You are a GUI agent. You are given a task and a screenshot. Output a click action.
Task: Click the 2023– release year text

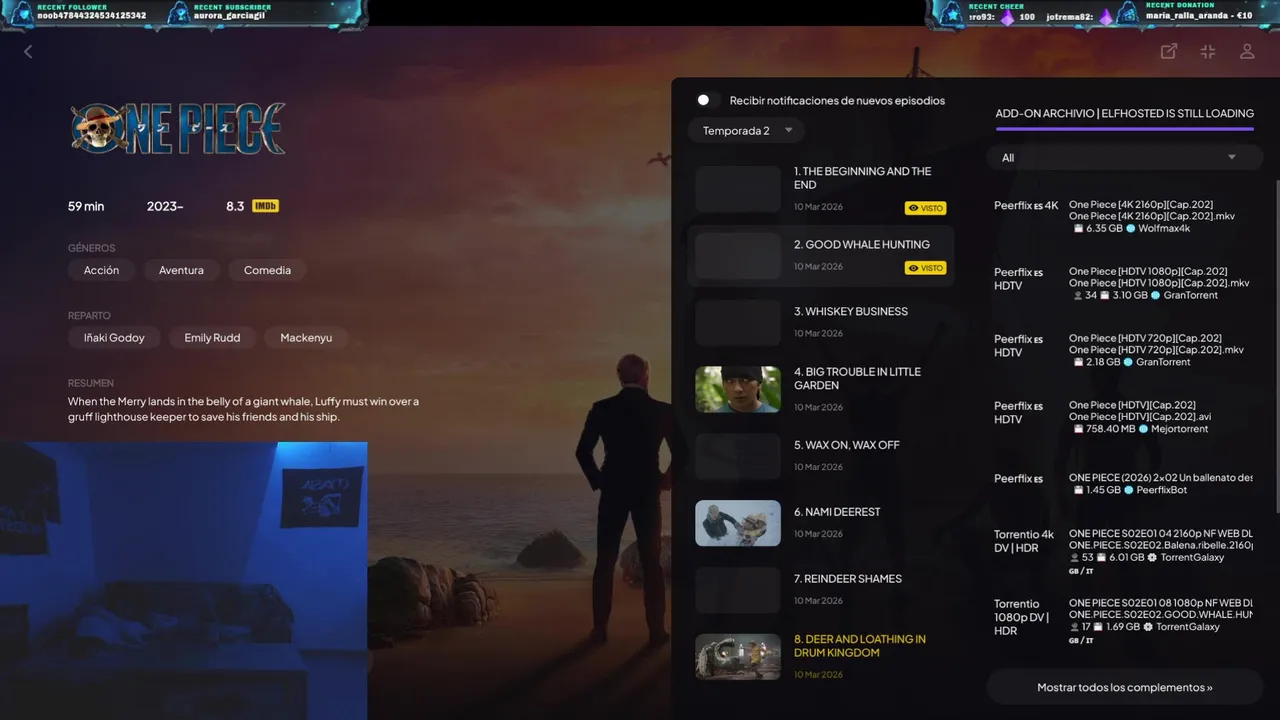tap(165, 206)
